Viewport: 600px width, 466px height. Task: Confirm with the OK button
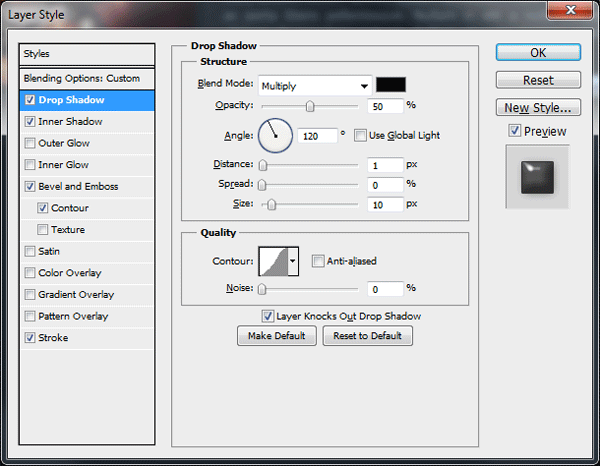pyautogui.click(x=538, y=52)
